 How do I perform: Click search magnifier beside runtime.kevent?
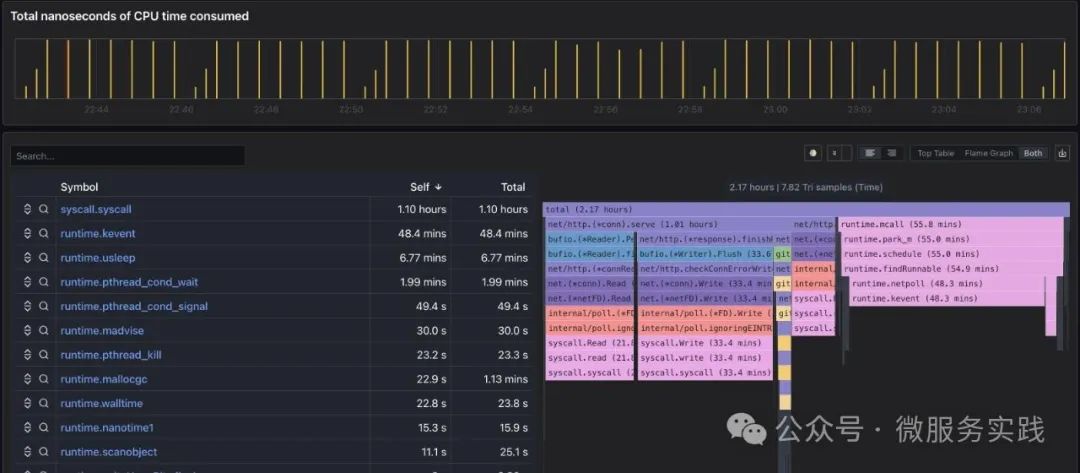click(43, 233)
